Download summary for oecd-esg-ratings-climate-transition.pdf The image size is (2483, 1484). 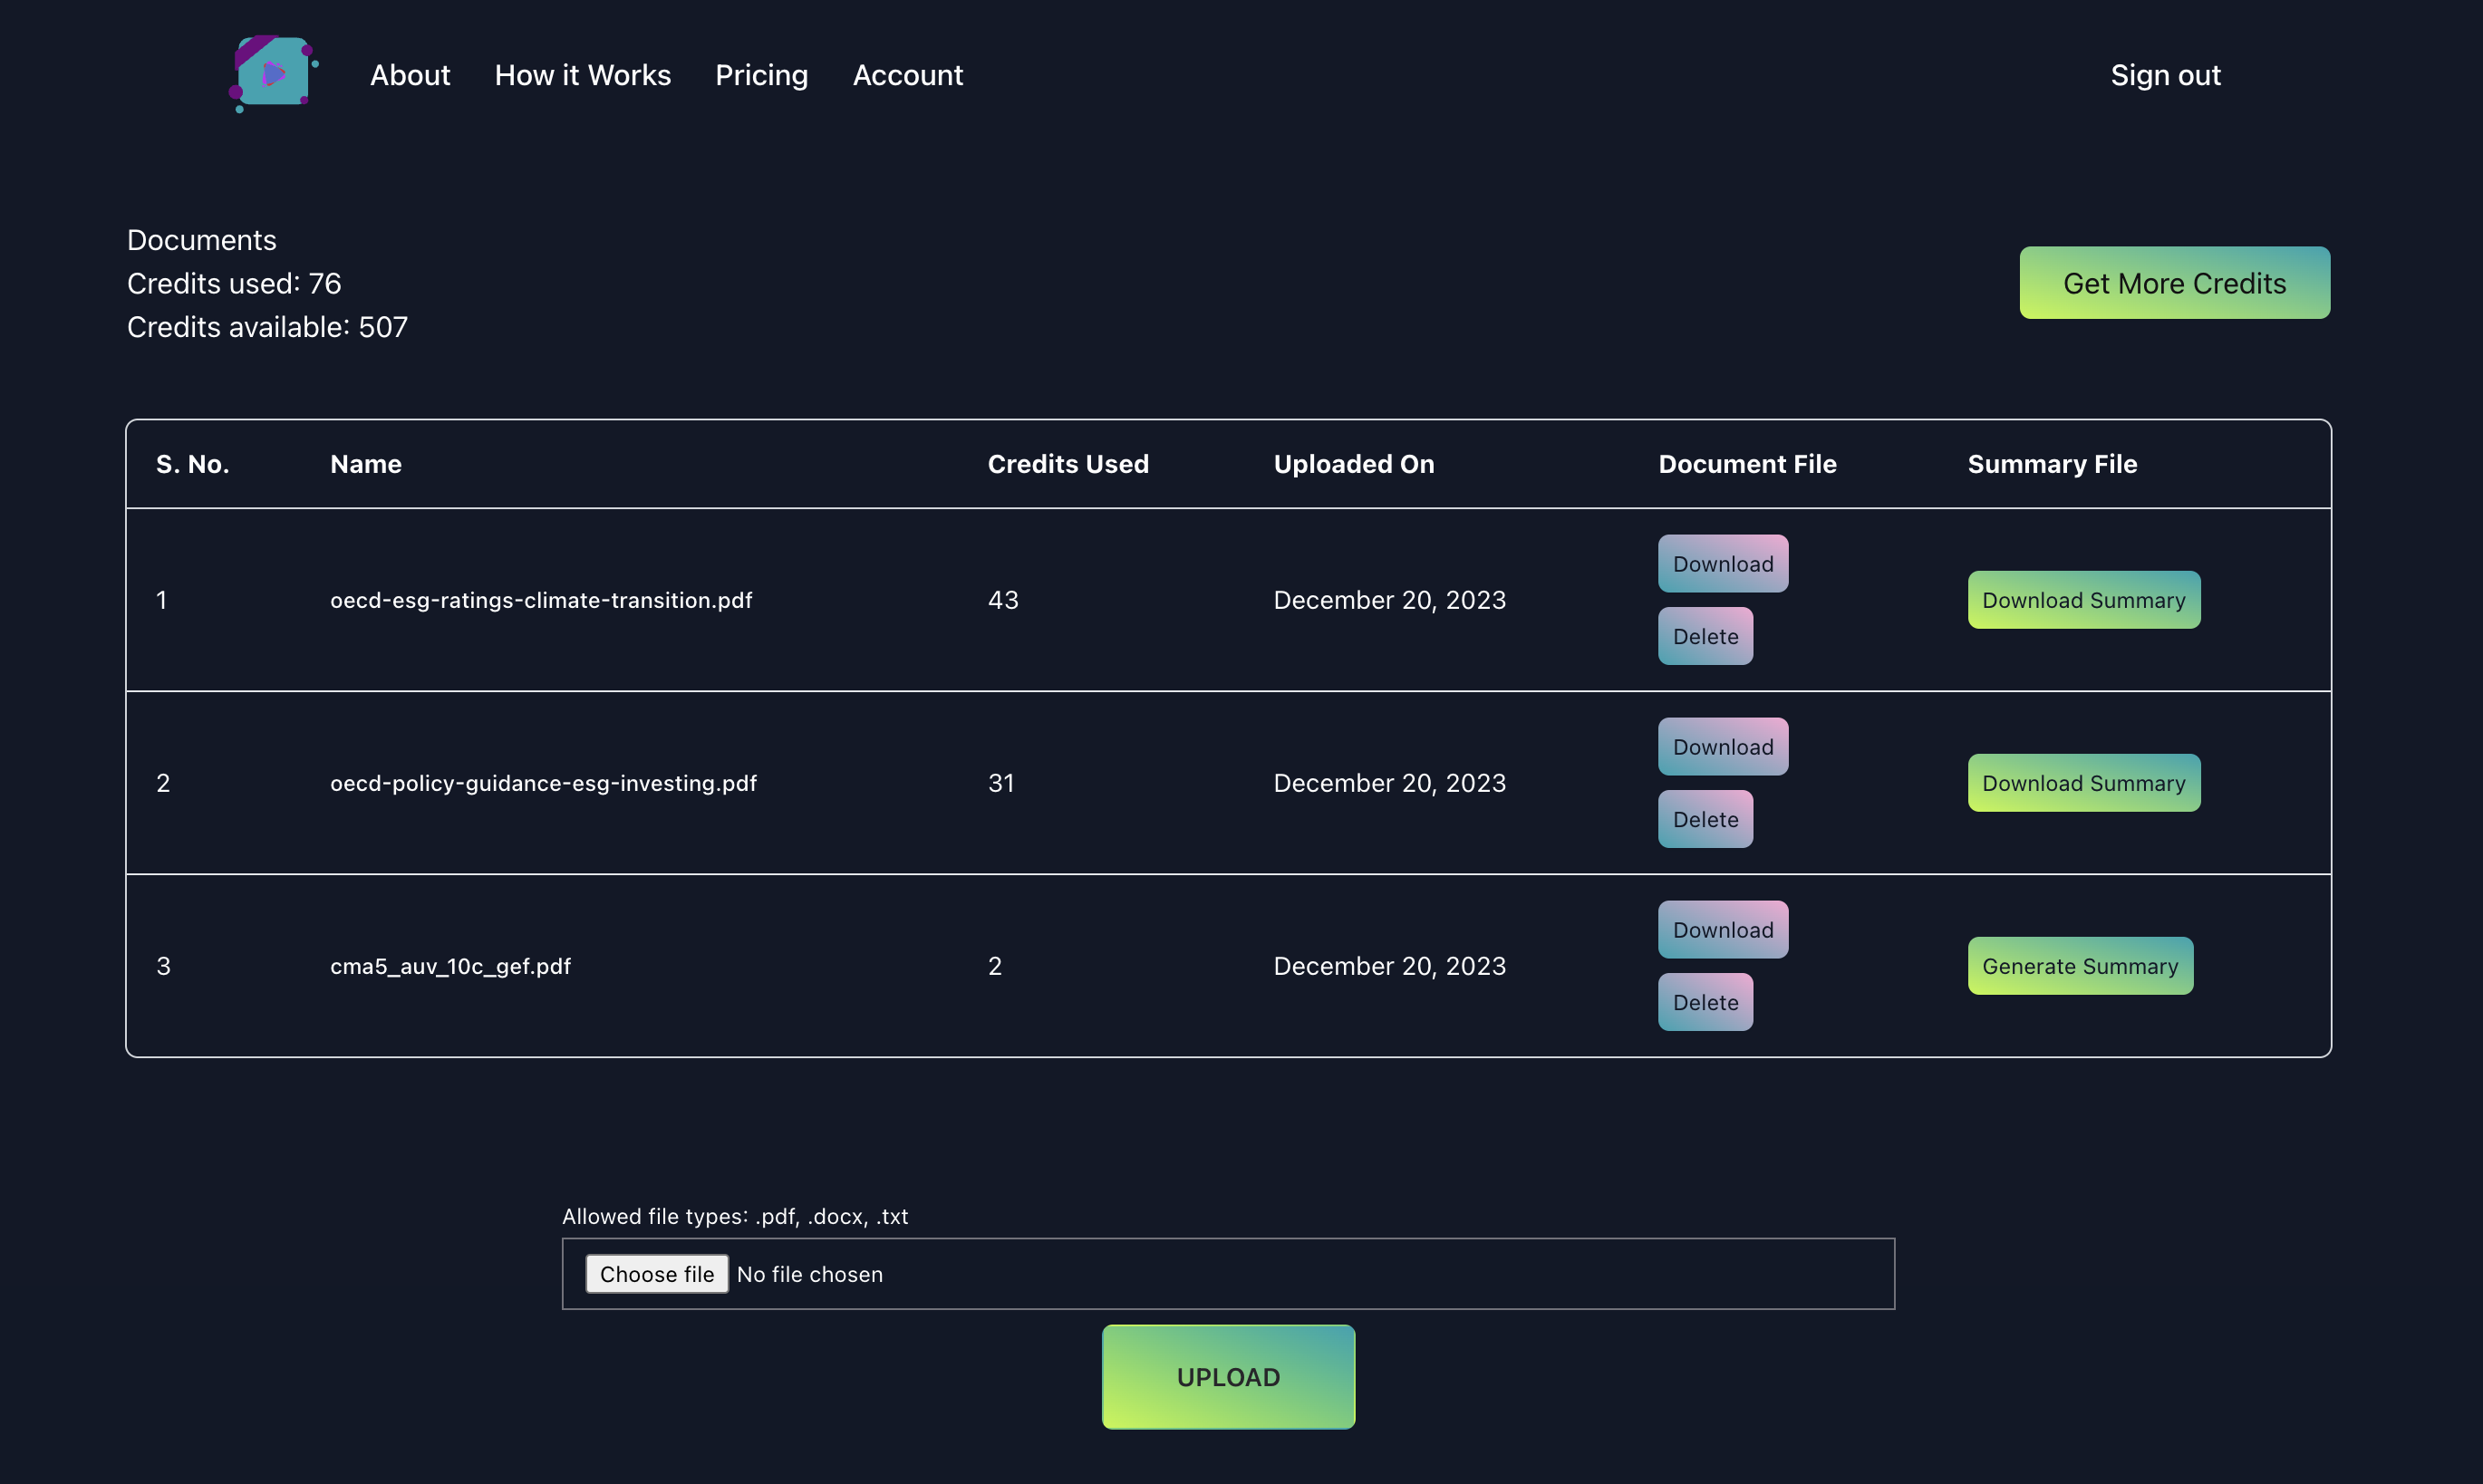point(2083,600)
